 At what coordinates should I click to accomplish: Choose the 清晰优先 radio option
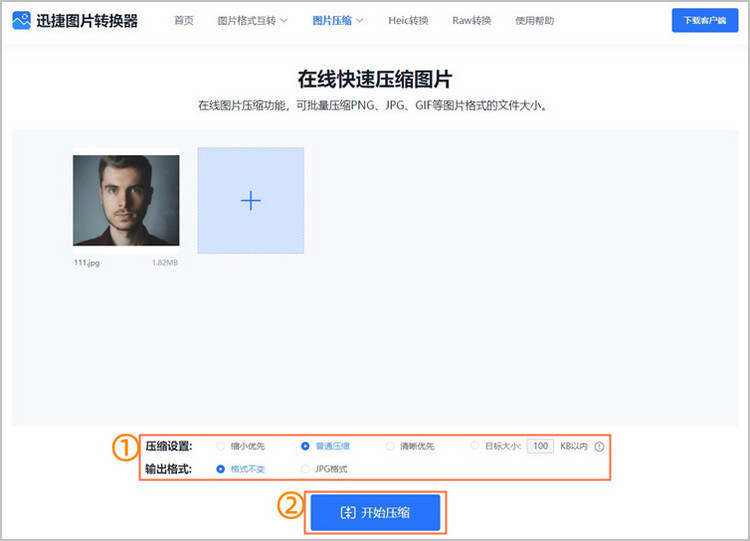click(390, 446)
